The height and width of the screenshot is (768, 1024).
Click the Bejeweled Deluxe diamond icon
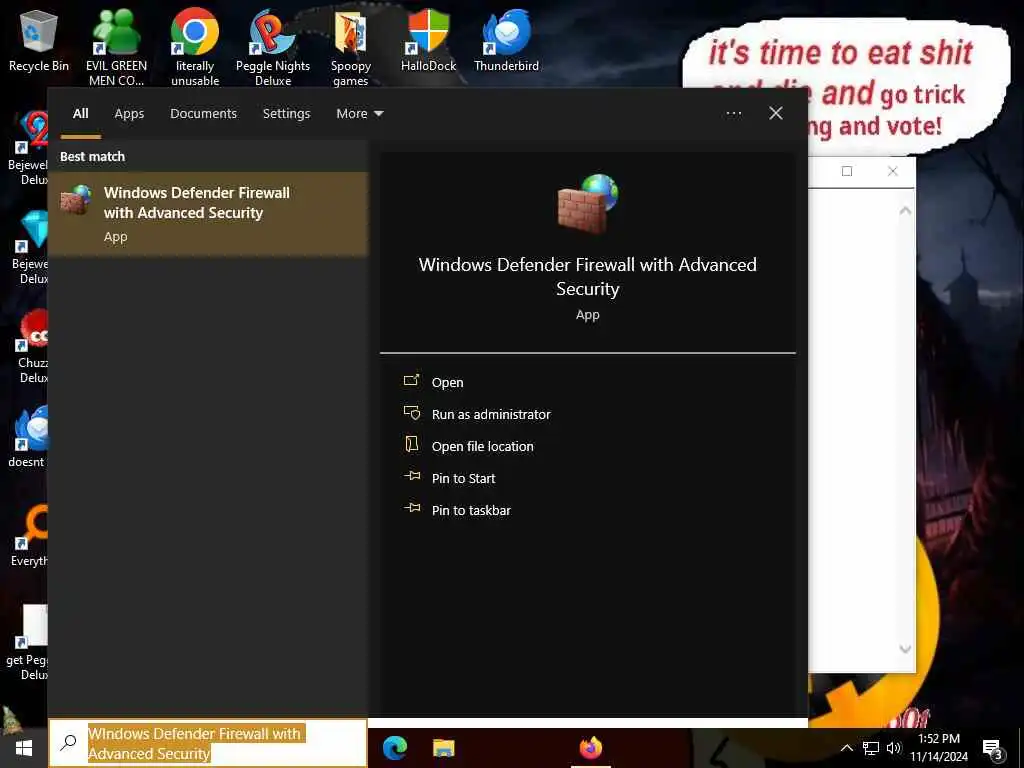point(31,248)
